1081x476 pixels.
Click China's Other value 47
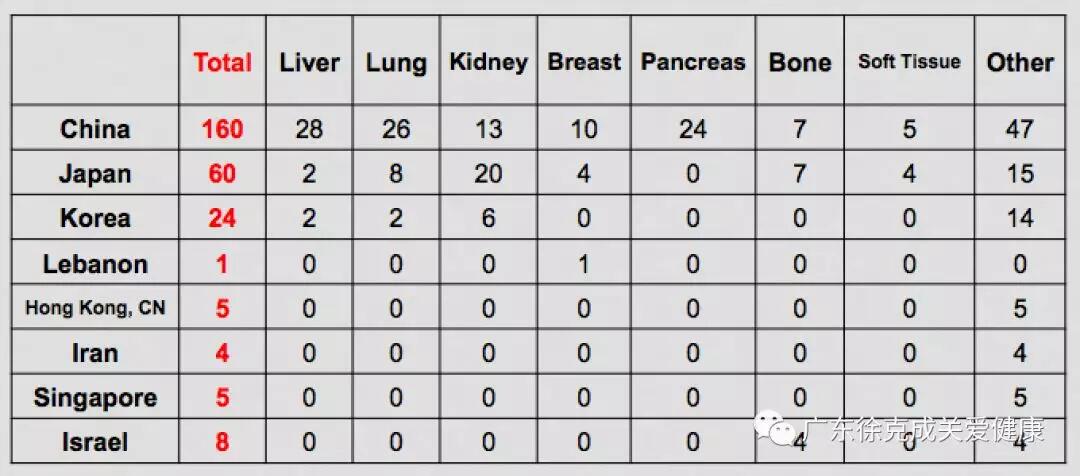click(x=1019, y=129)
